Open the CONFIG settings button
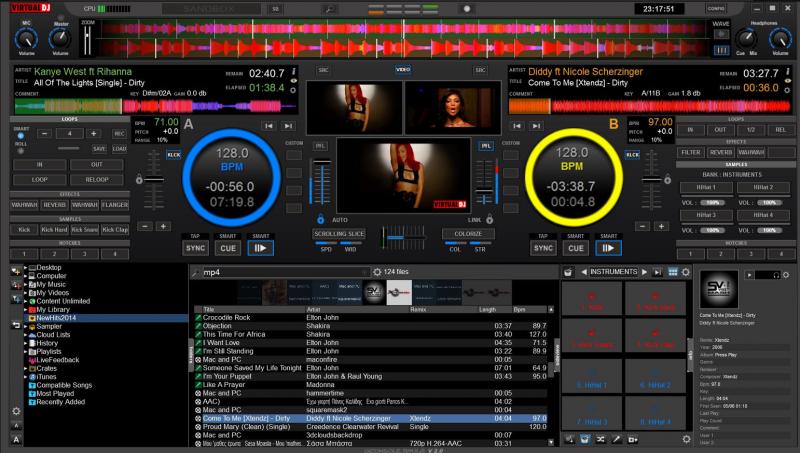This screenshot has height=453, width=800. click(716, 9)
